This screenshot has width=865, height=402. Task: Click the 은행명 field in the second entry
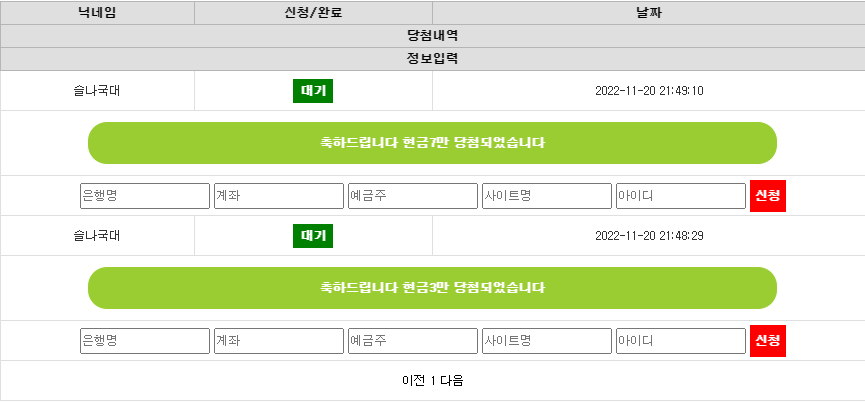click(x=145, y=341)
